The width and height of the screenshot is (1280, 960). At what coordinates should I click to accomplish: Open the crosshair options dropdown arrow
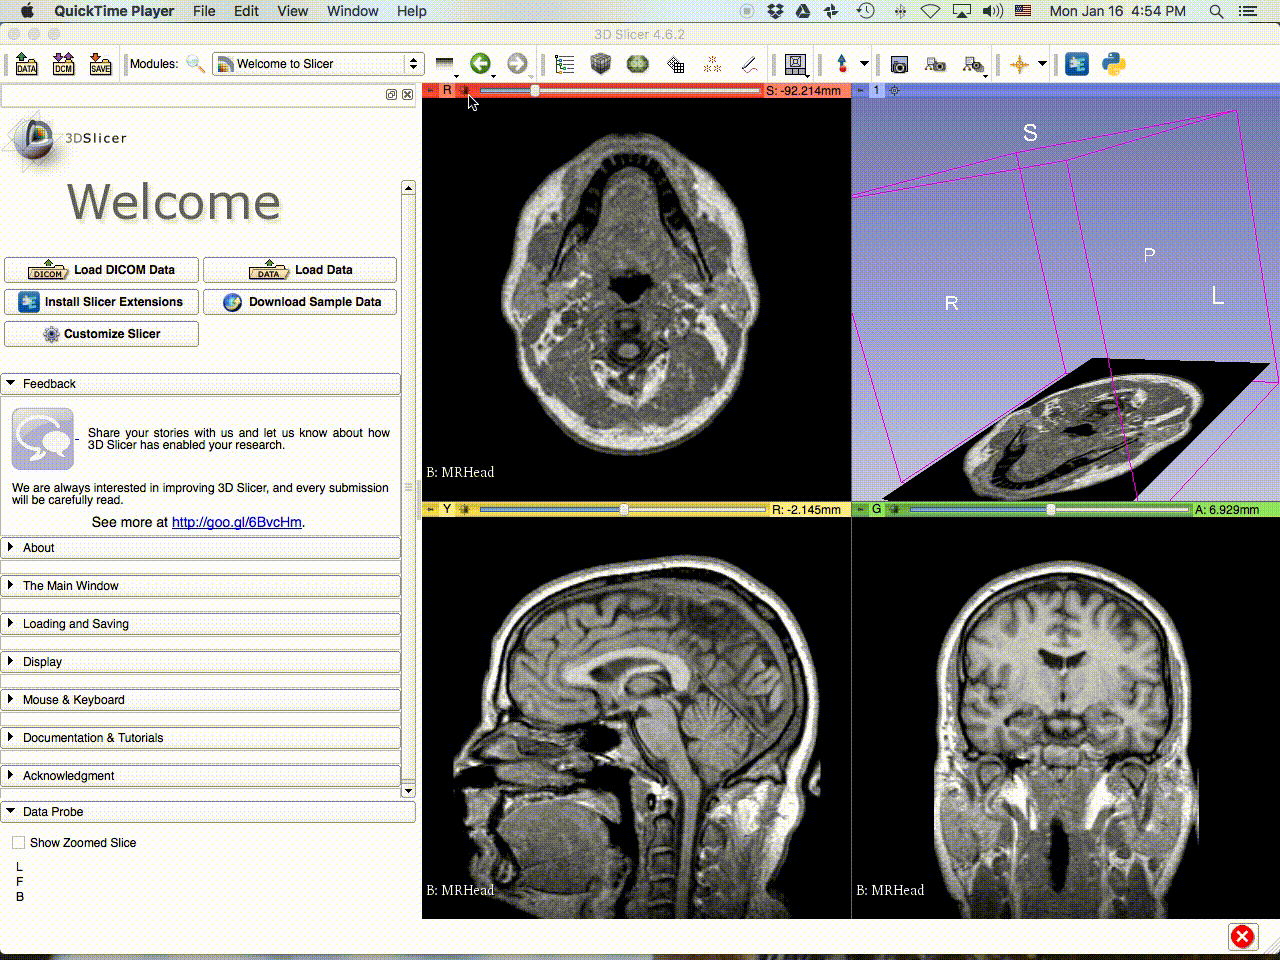[1042, 64]
